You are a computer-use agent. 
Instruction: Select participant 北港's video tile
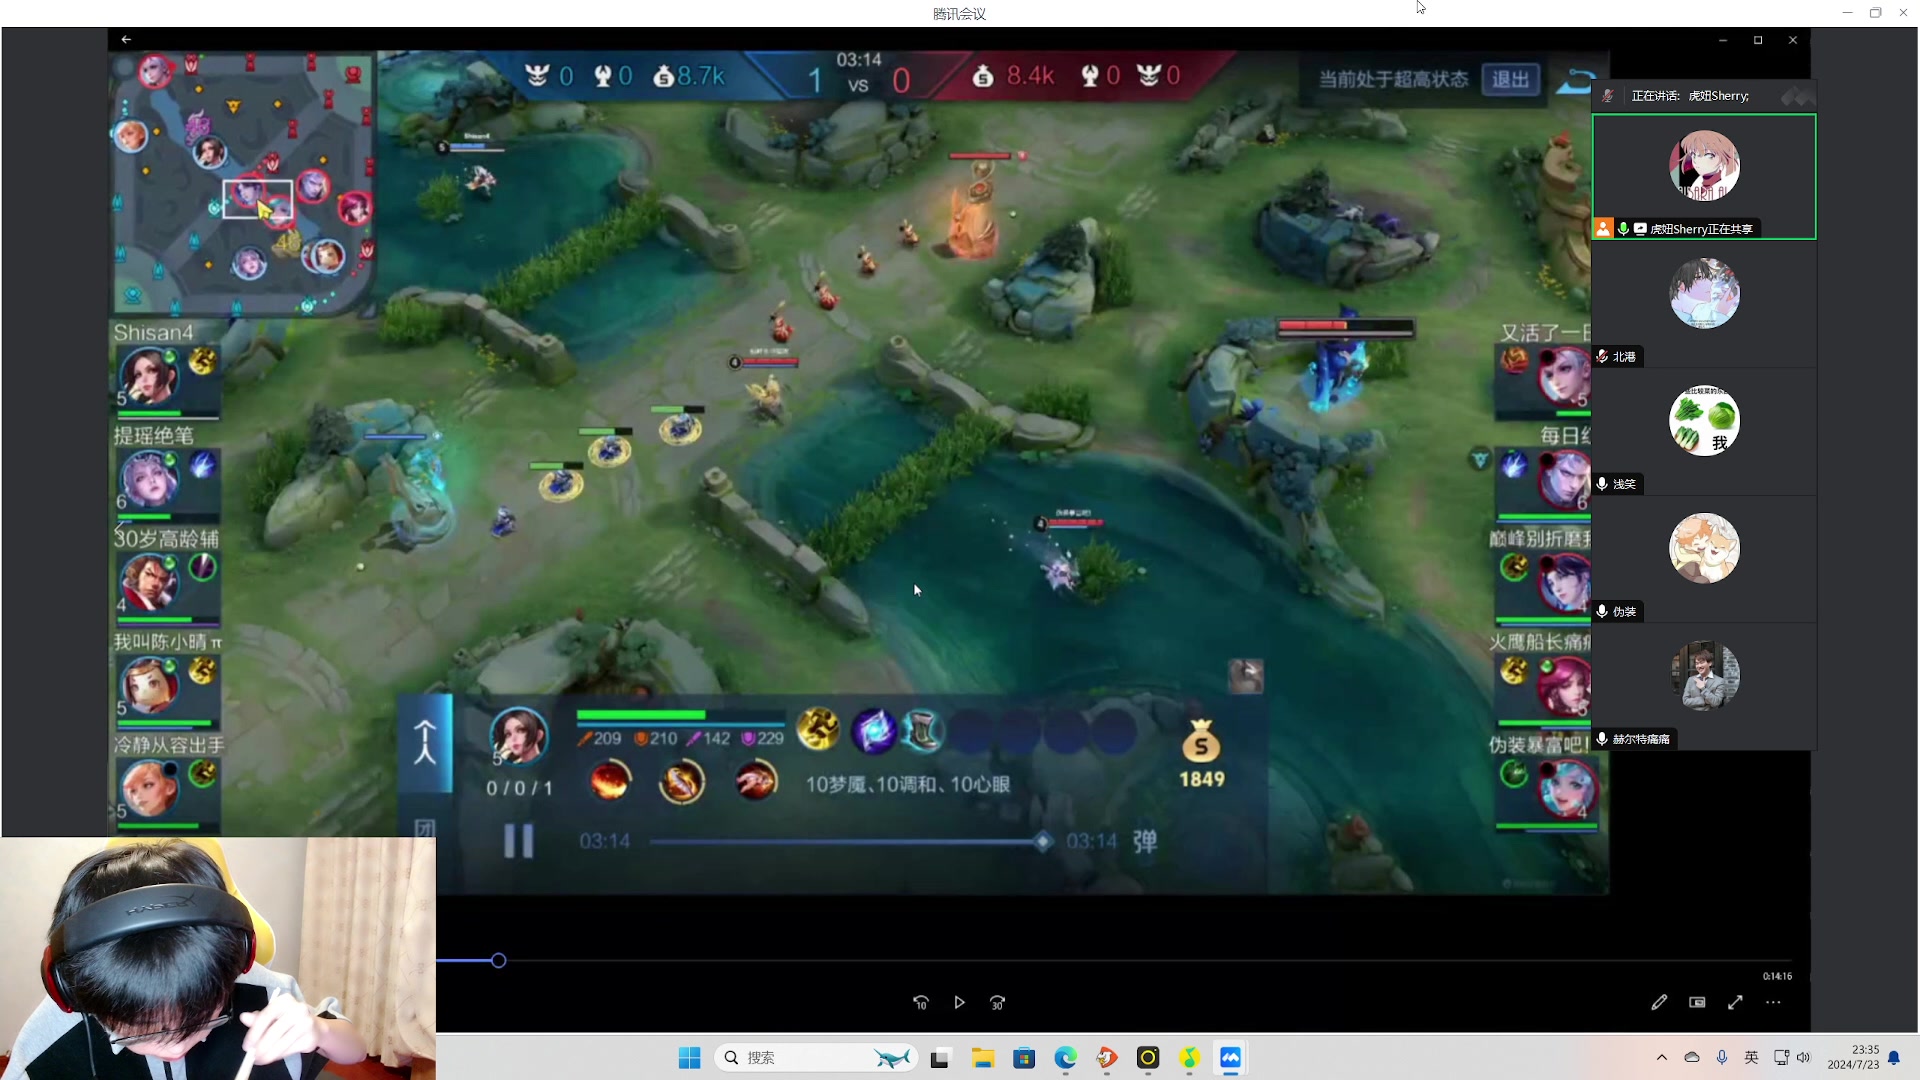(x=1704, y=304)
